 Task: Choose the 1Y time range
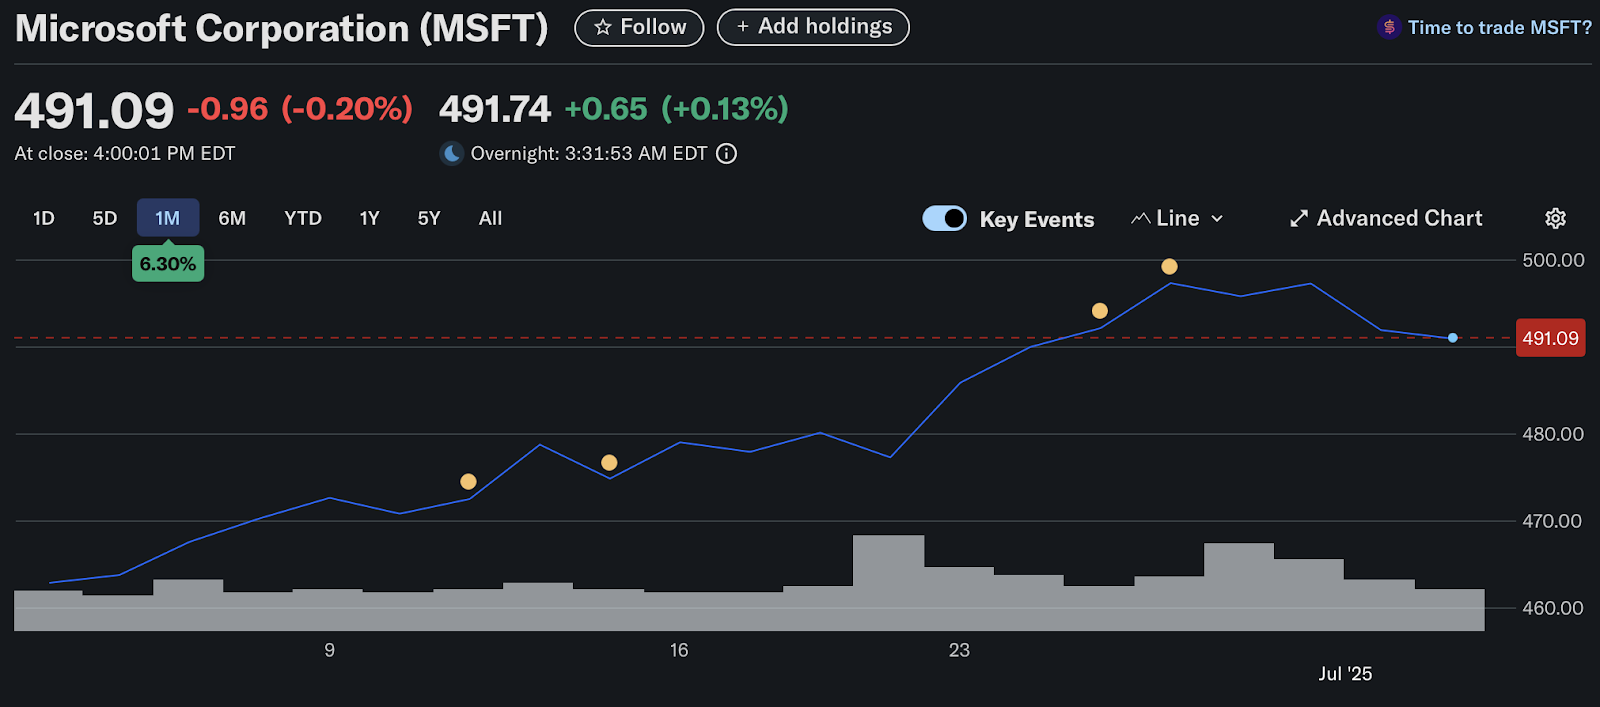pos(370,218)
